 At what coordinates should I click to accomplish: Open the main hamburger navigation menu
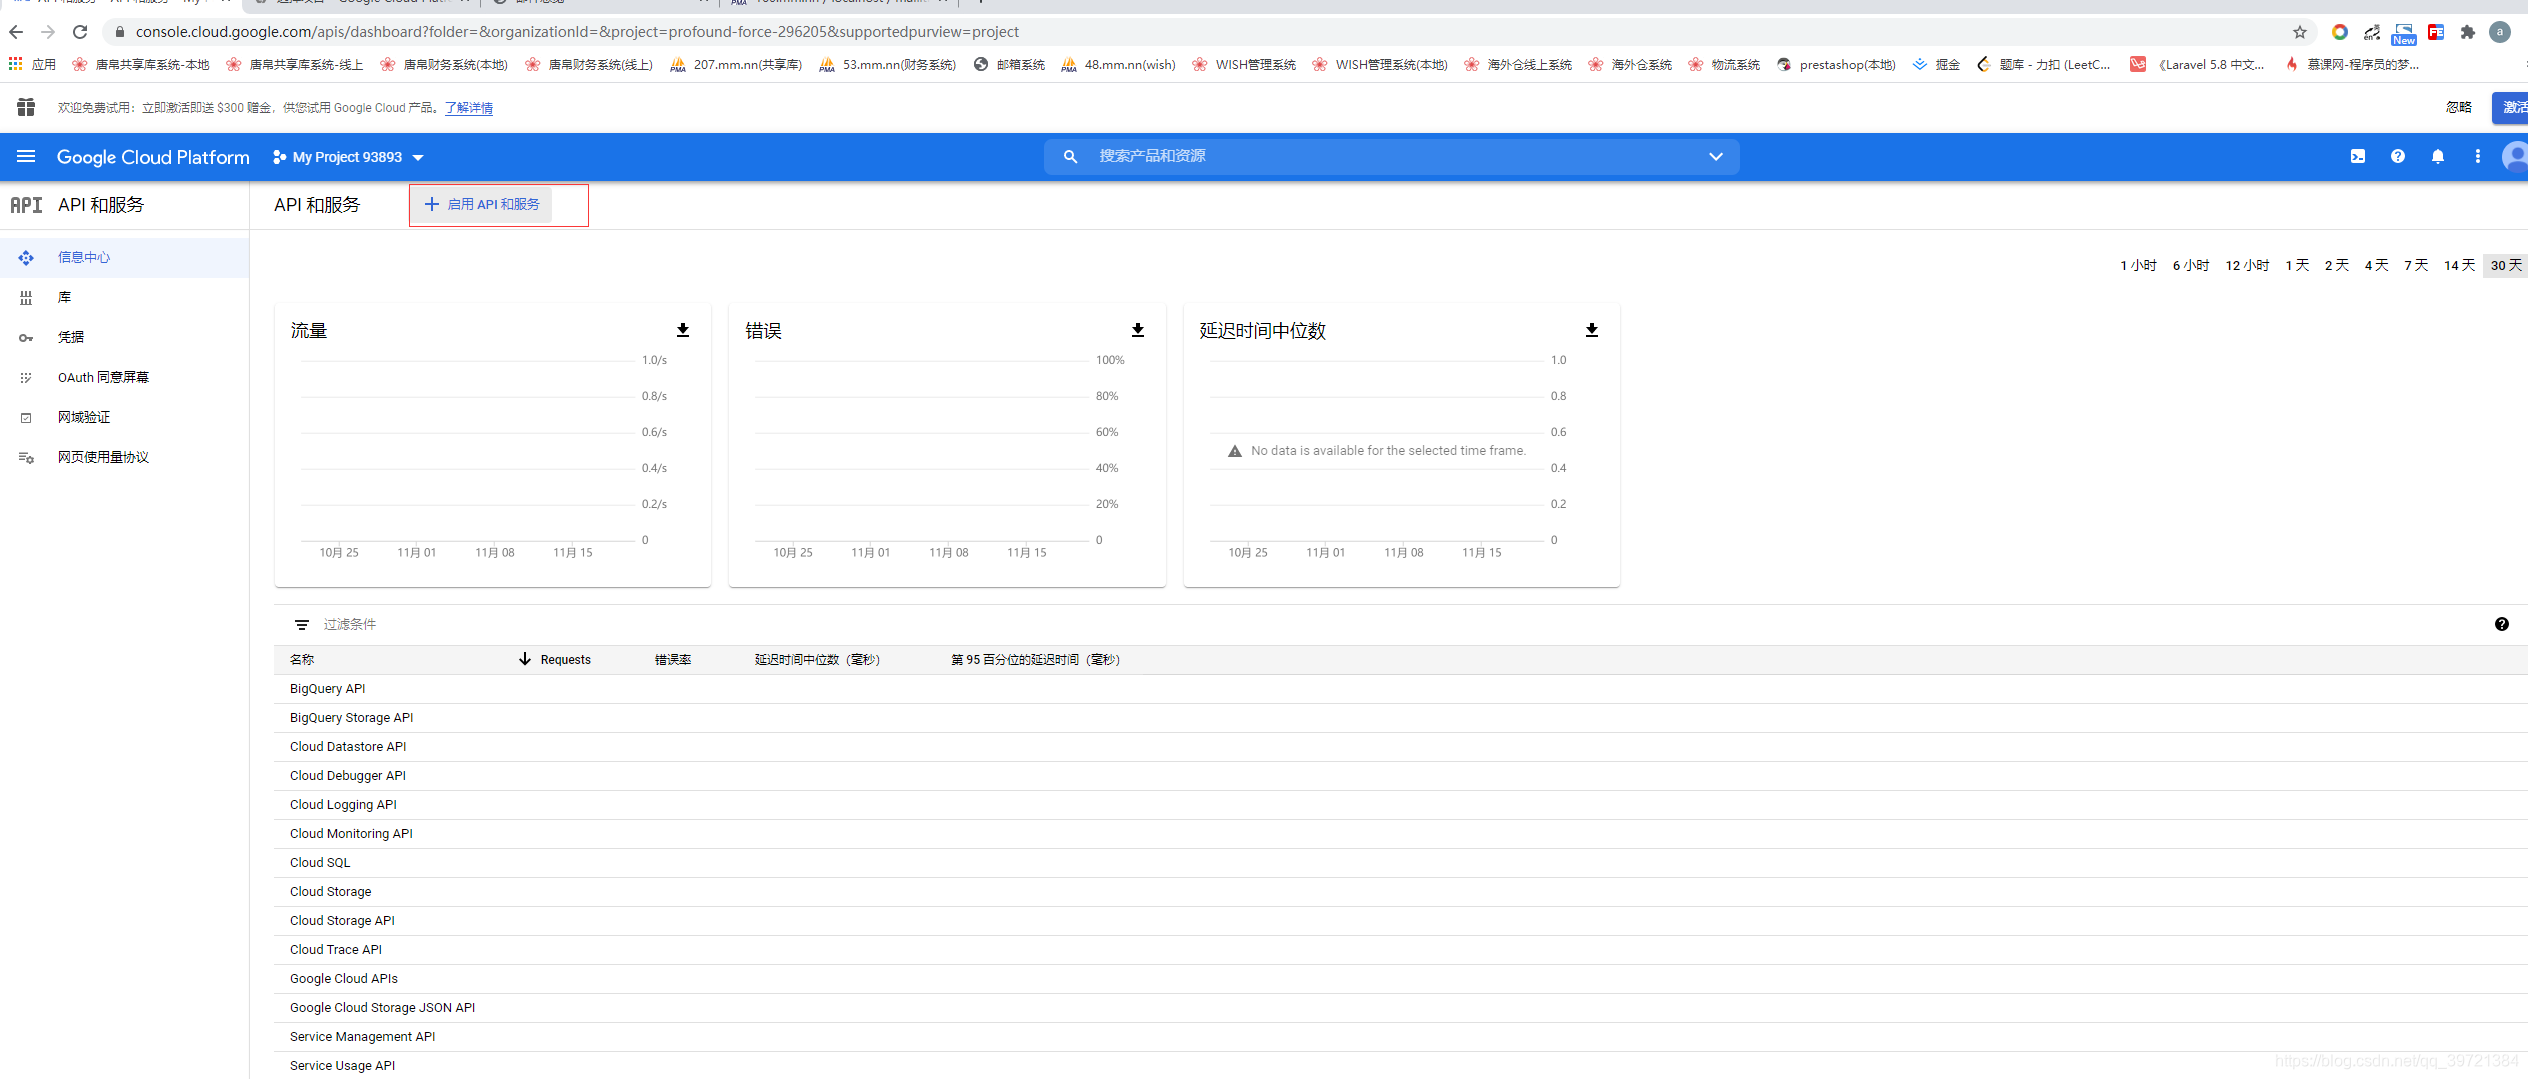(x=26, y=157)
